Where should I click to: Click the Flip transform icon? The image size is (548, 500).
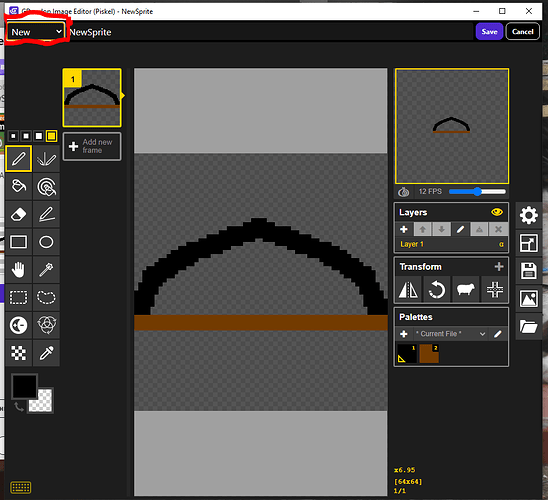click(x=408, y=290)
